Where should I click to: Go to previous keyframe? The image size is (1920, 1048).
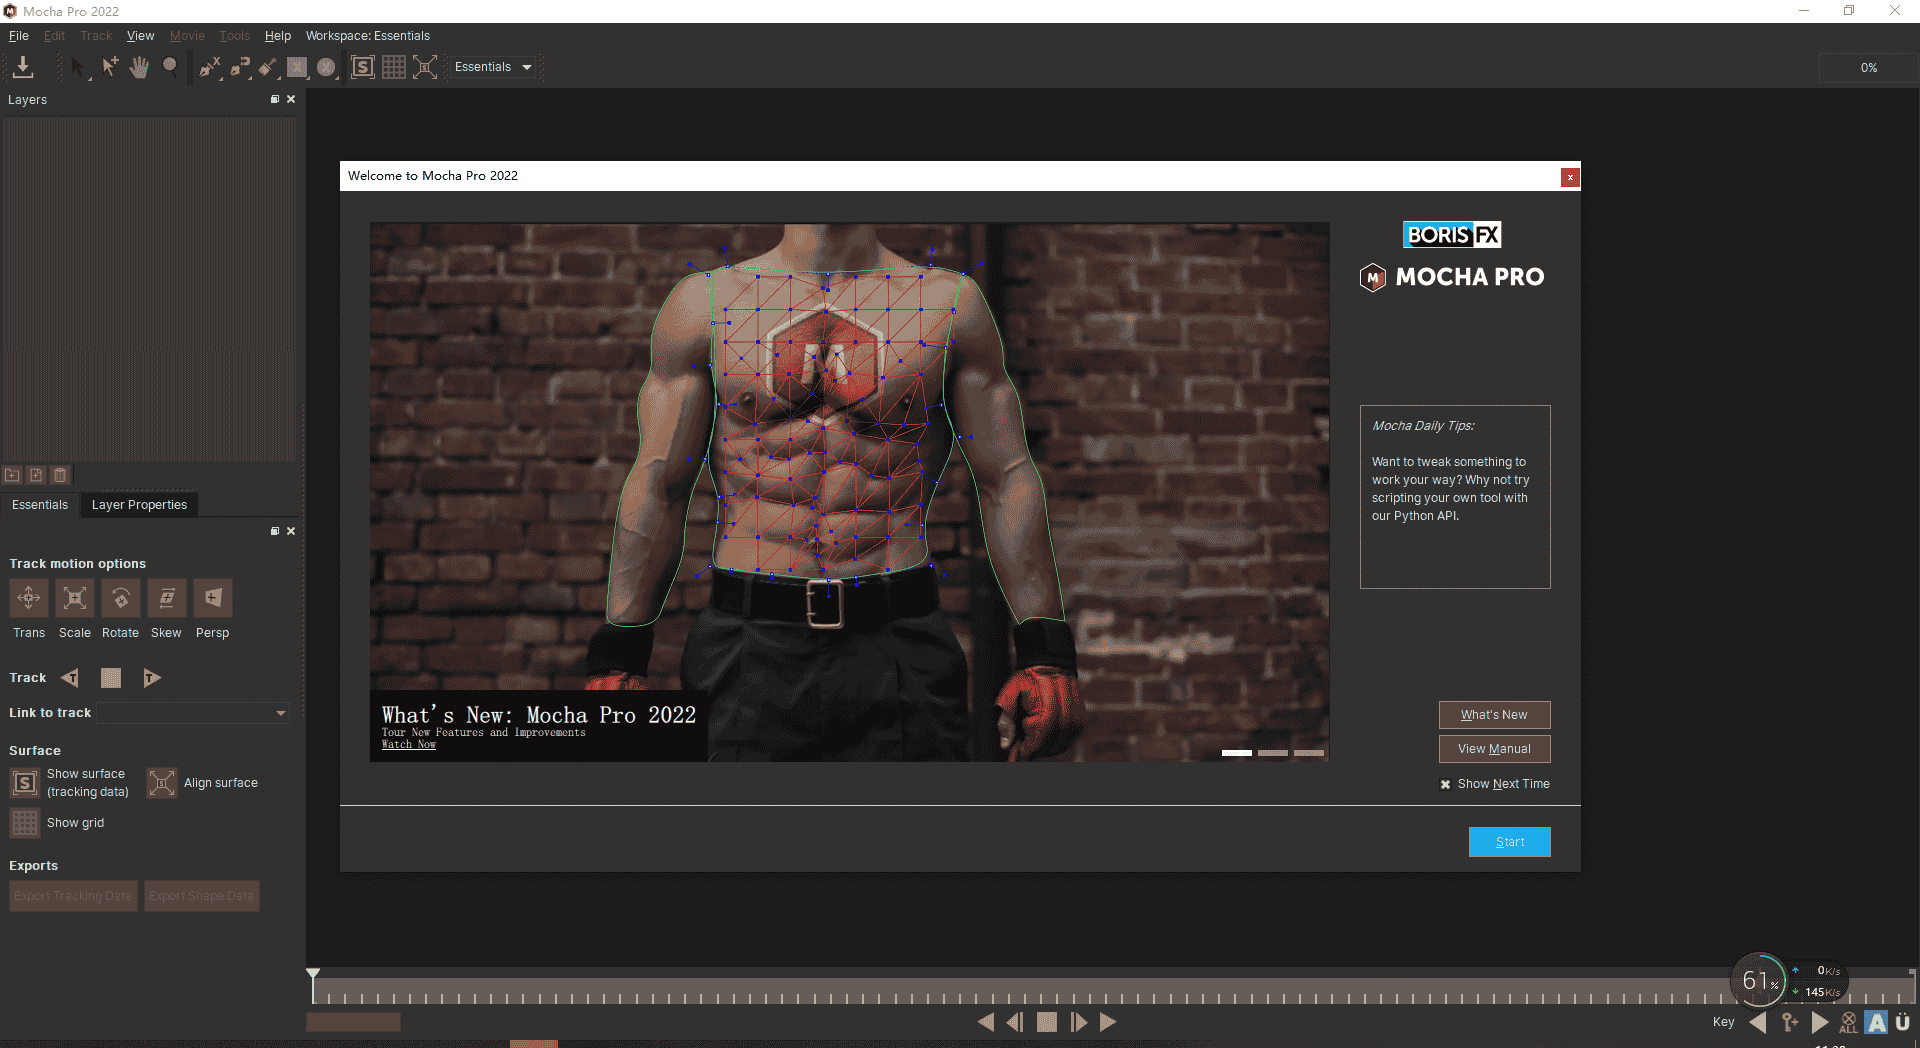[x=1759, y=1022]
